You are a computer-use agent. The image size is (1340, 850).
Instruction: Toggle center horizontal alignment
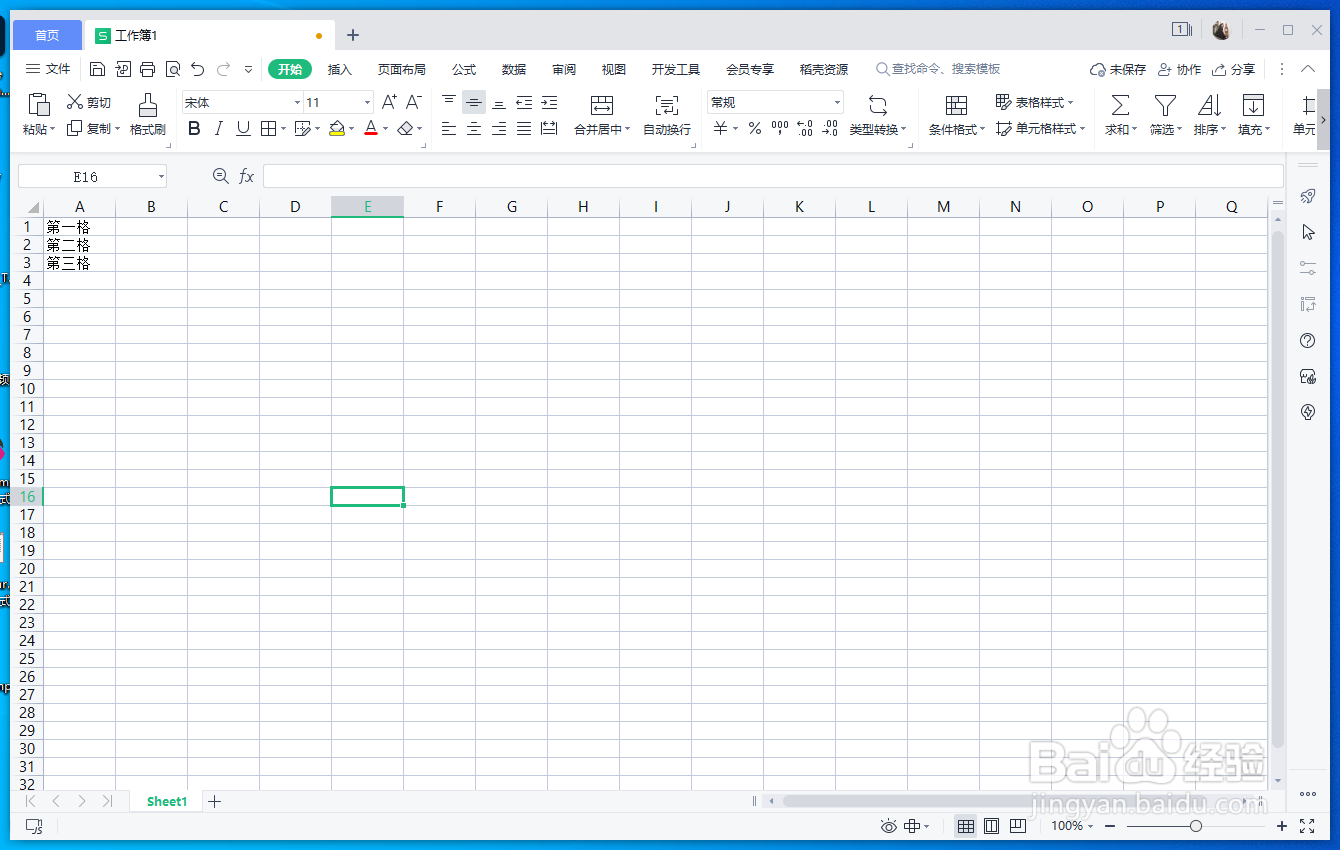tap(474, 128)
